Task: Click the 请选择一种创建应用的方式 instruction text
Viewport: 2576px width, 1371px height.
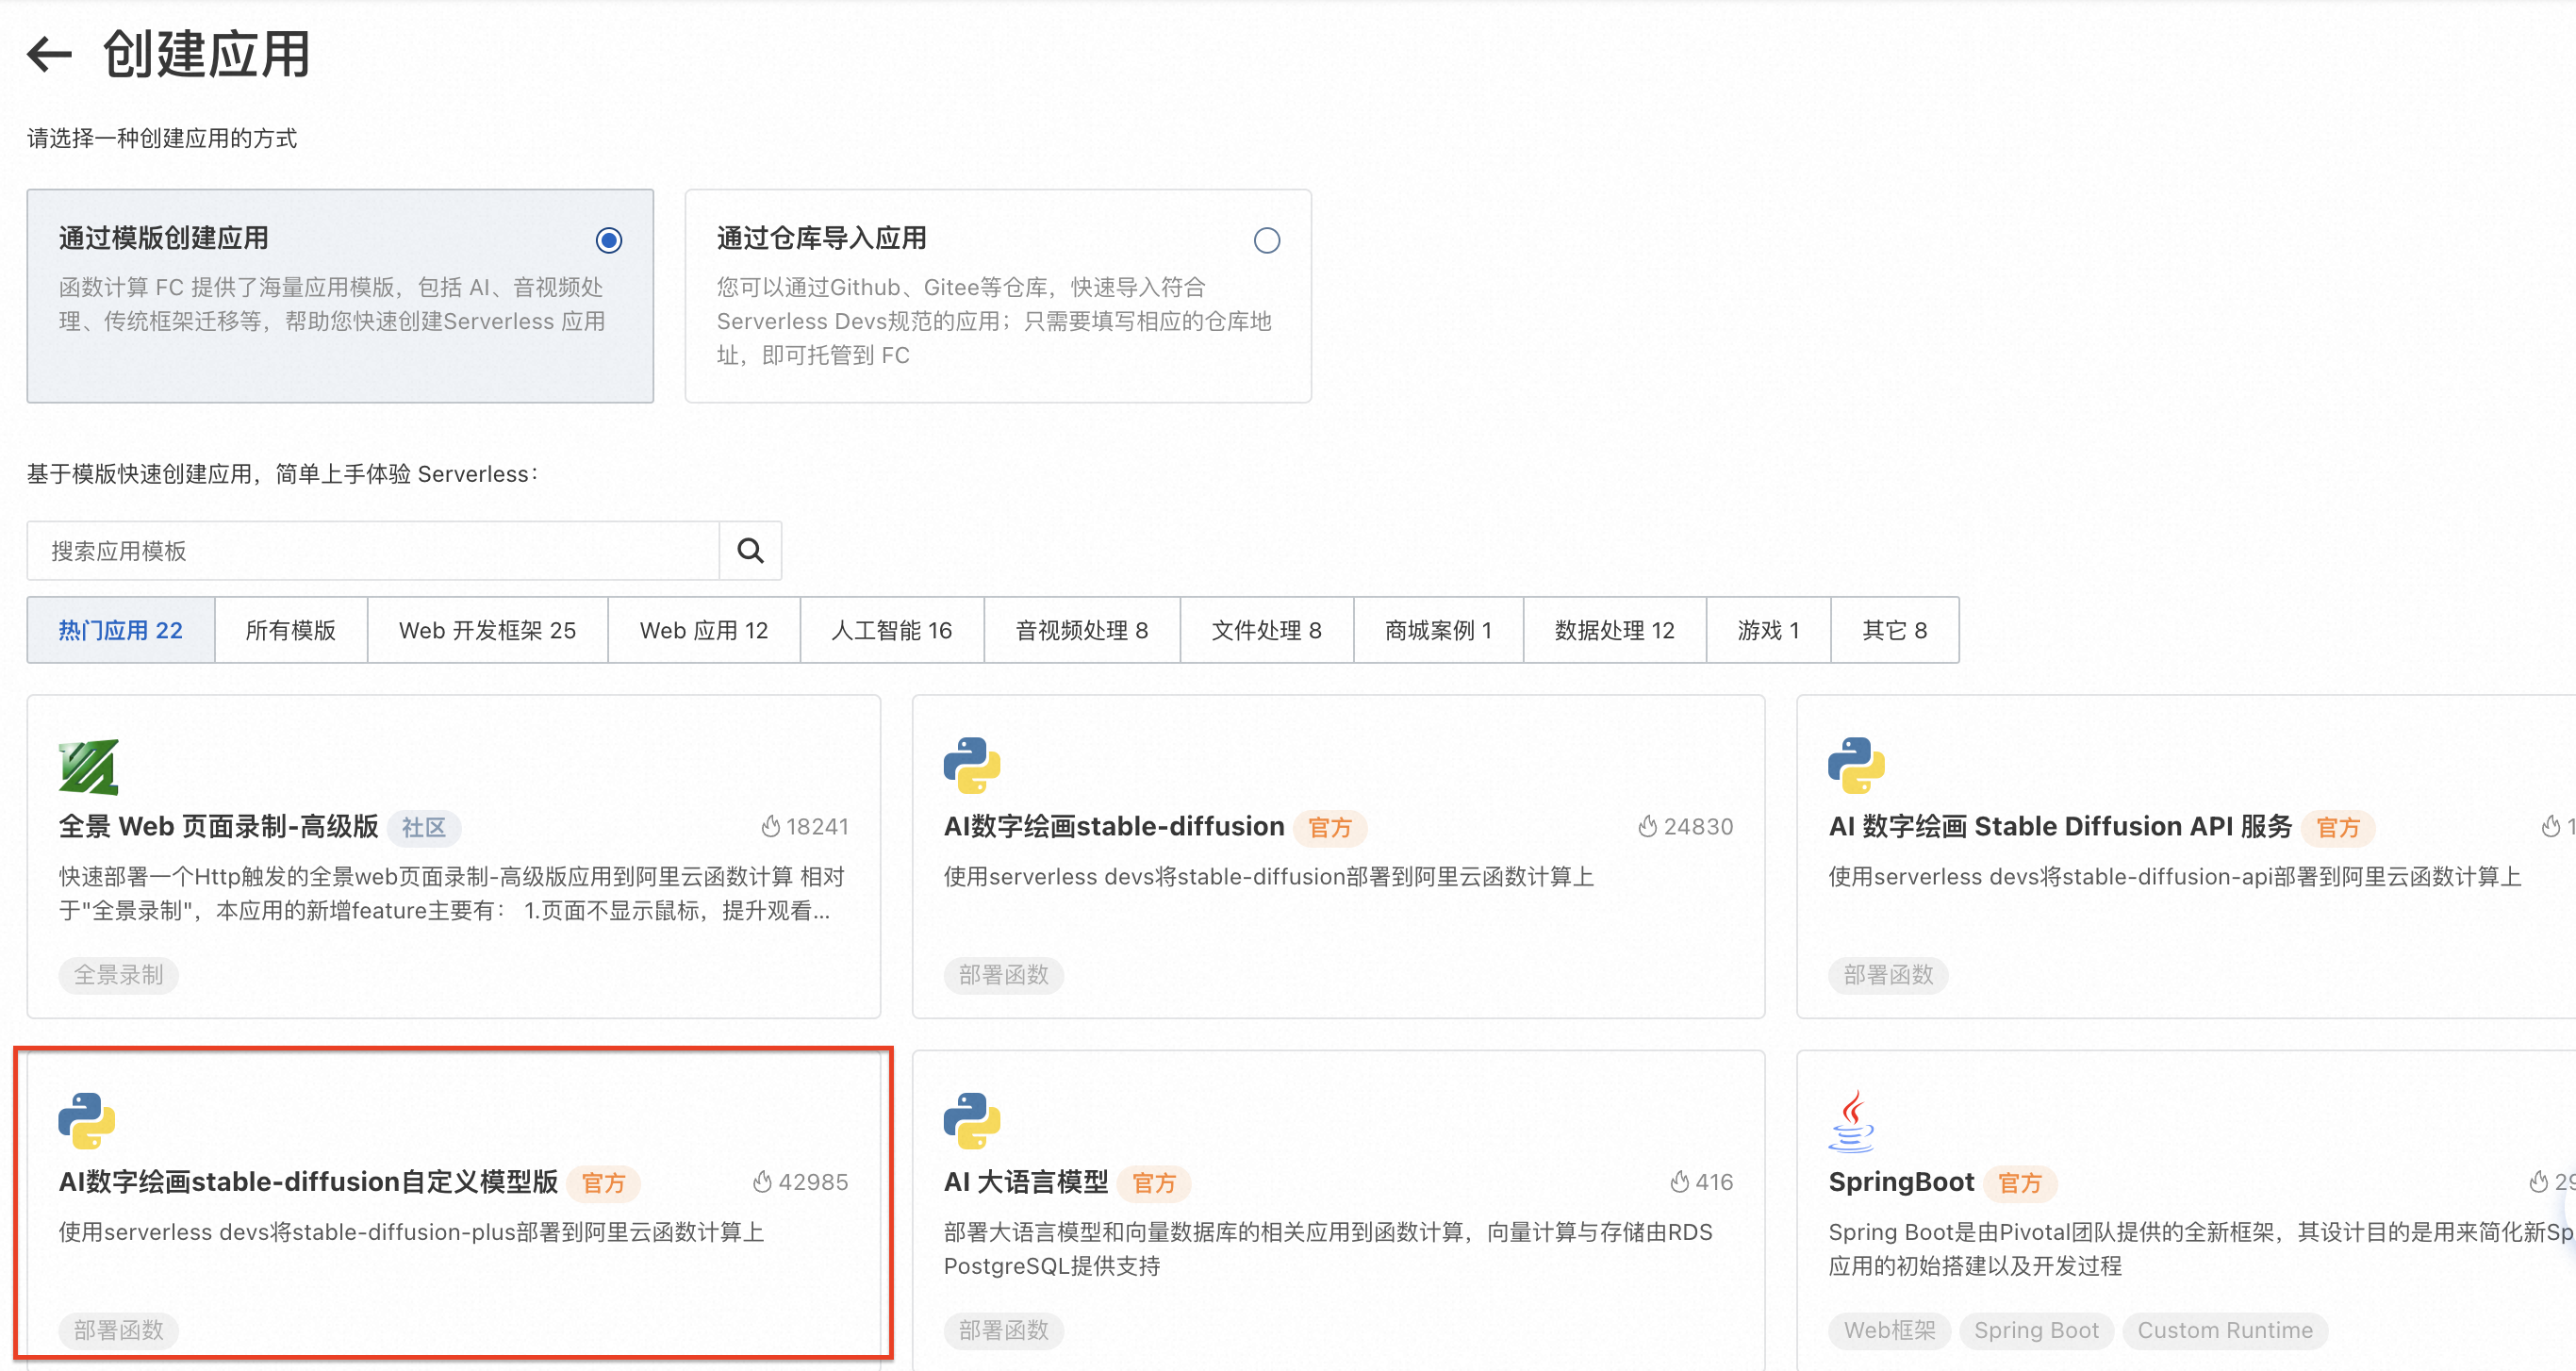Action: click(x=162, y=138)
